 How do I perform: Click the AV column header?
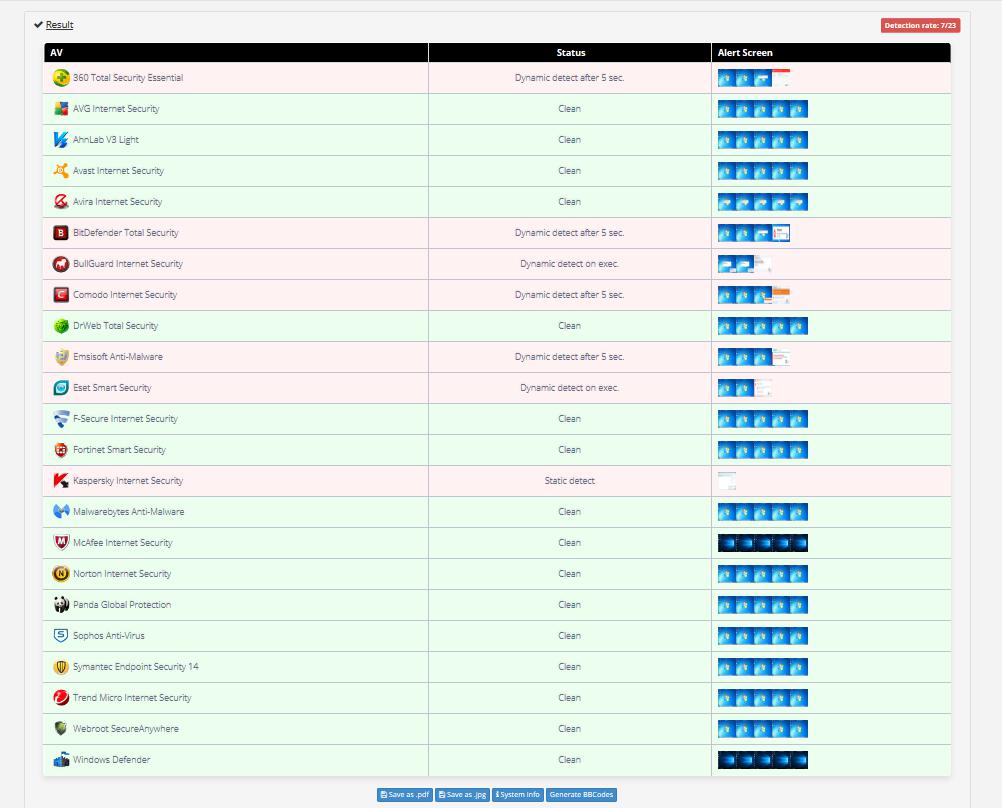(x=236, y=52)
